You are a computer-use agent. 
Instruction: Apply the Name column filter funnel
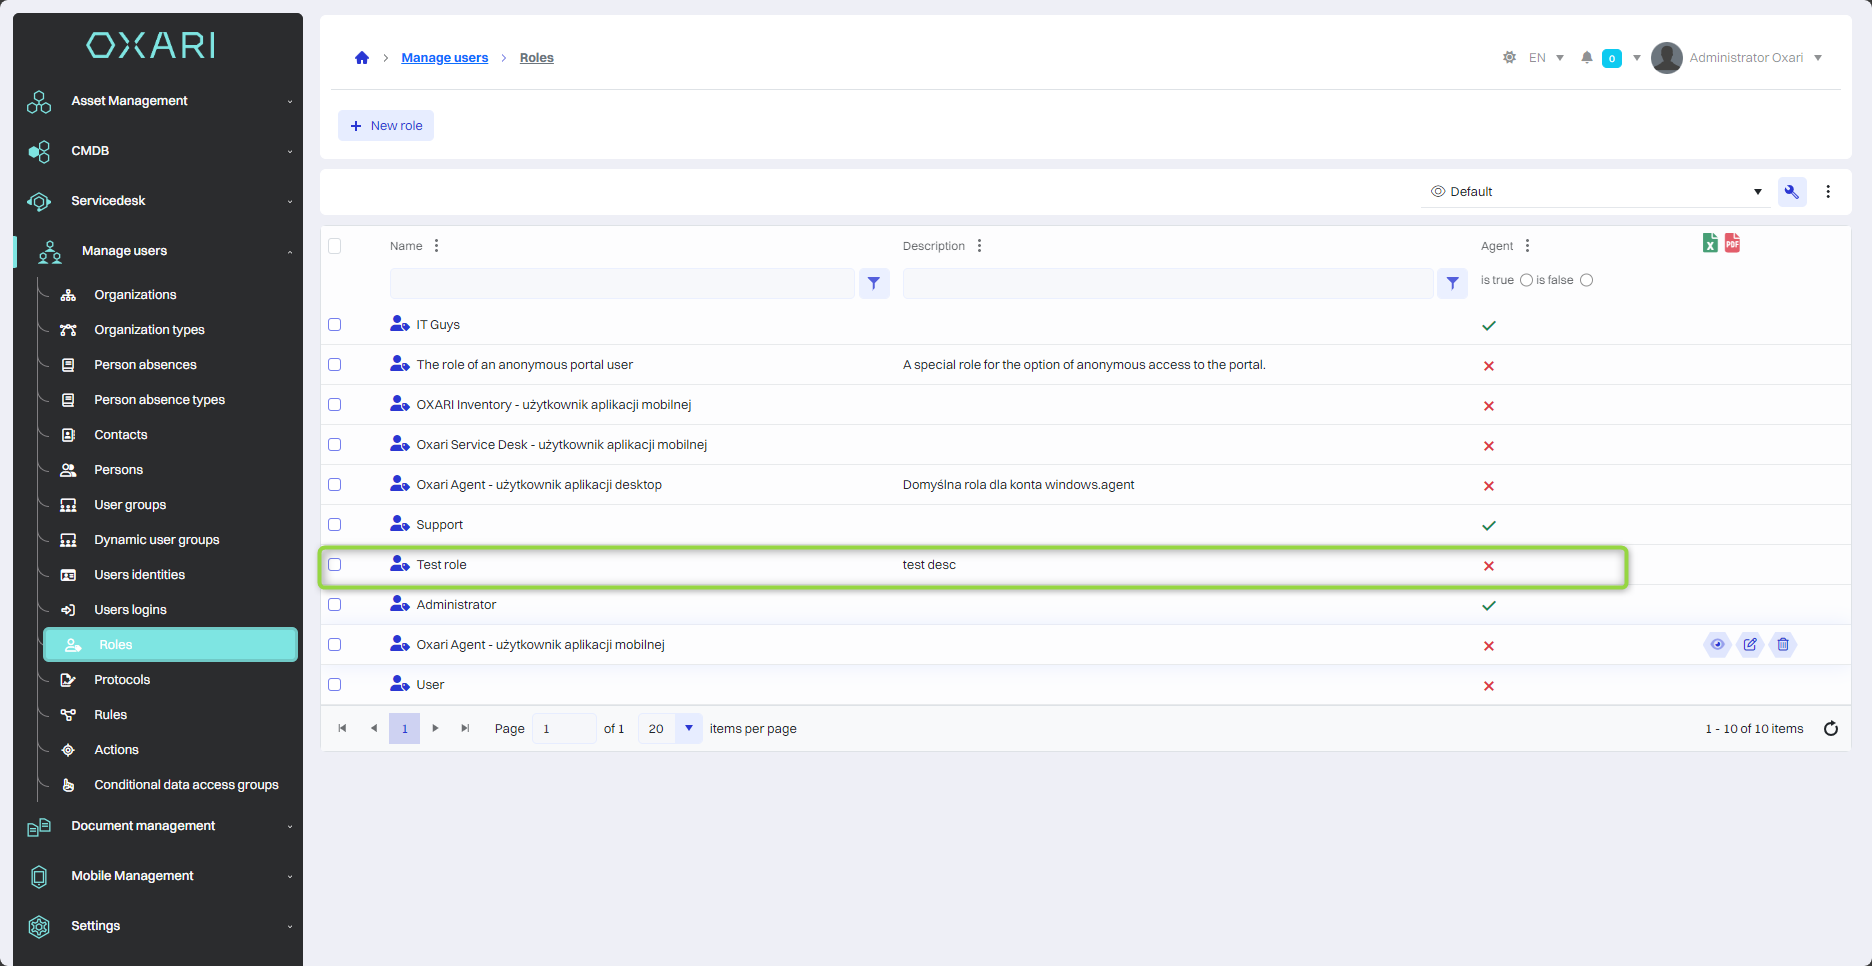point(874,284)
